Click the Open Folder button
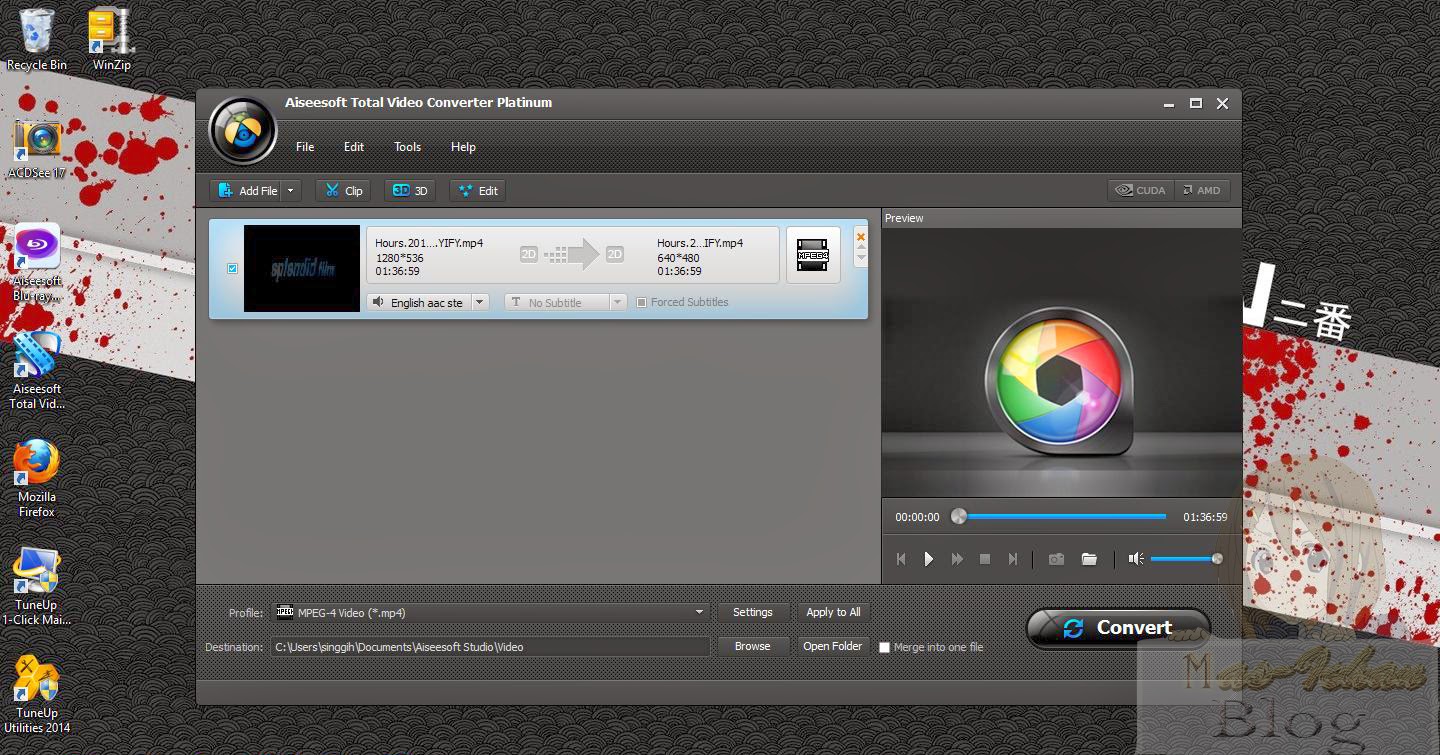1440x755 pixels. pyautogui.click(x=833, y=646)
